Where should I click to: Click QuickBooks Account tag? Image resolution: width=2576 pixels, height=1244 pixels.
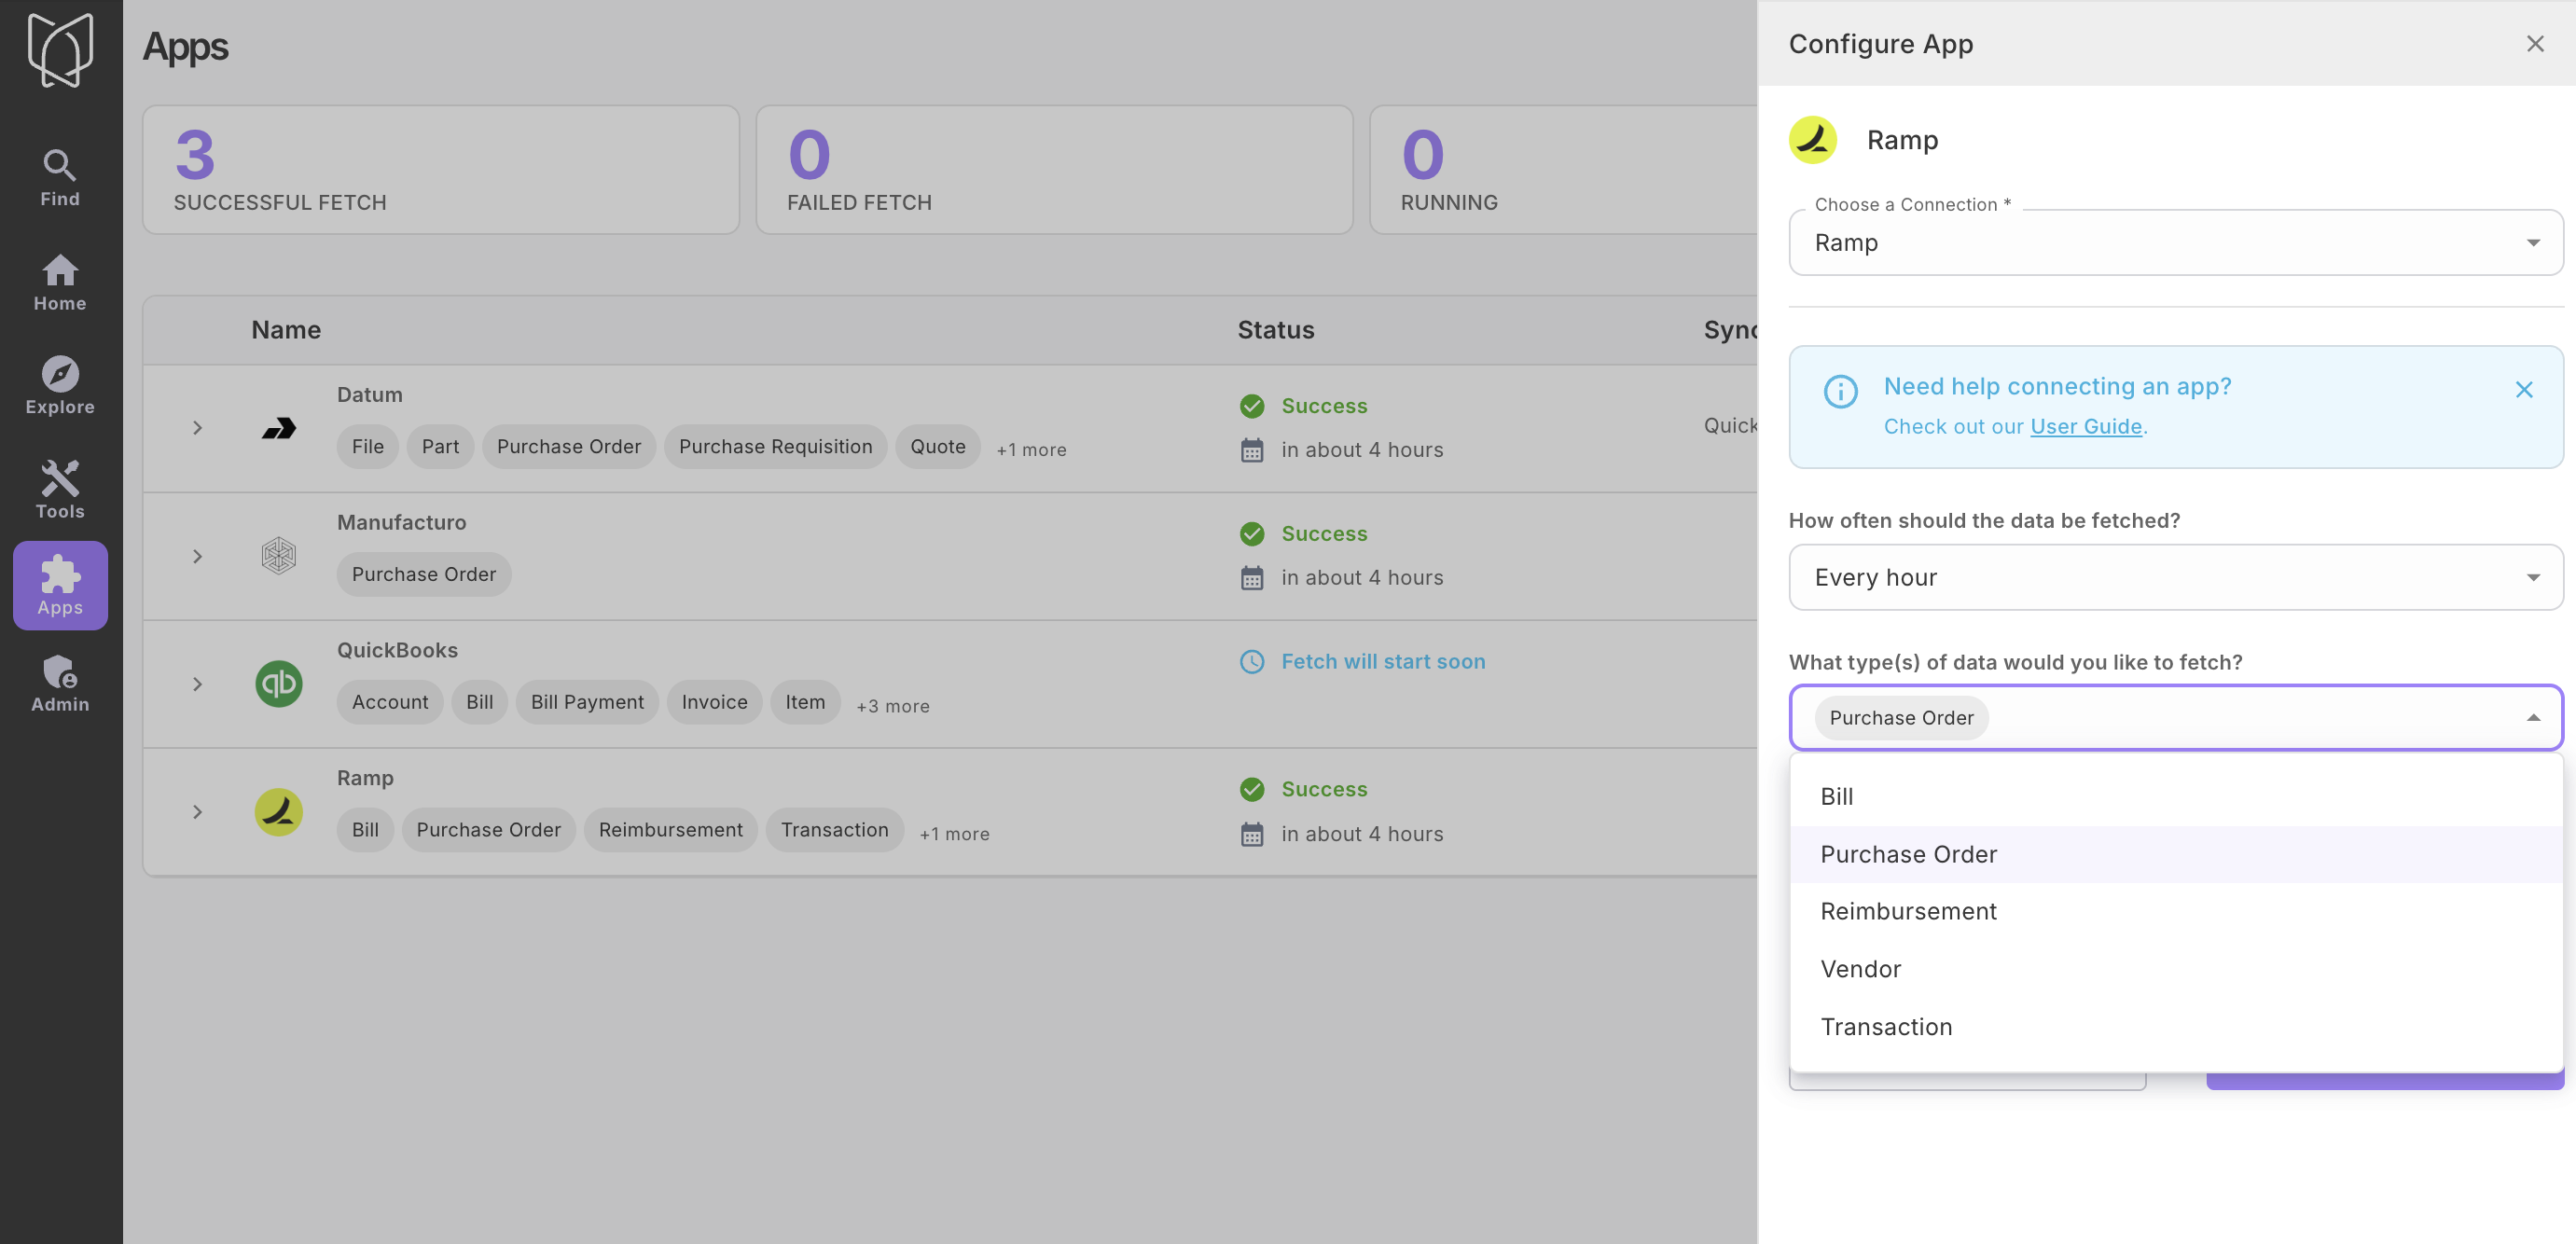click(389, 703)
